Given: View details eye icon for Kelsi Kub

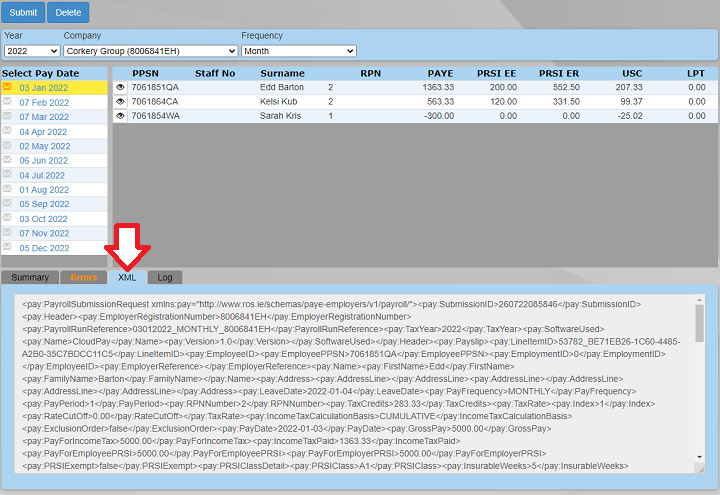Looking at the screenshot, I should (120, 102).
